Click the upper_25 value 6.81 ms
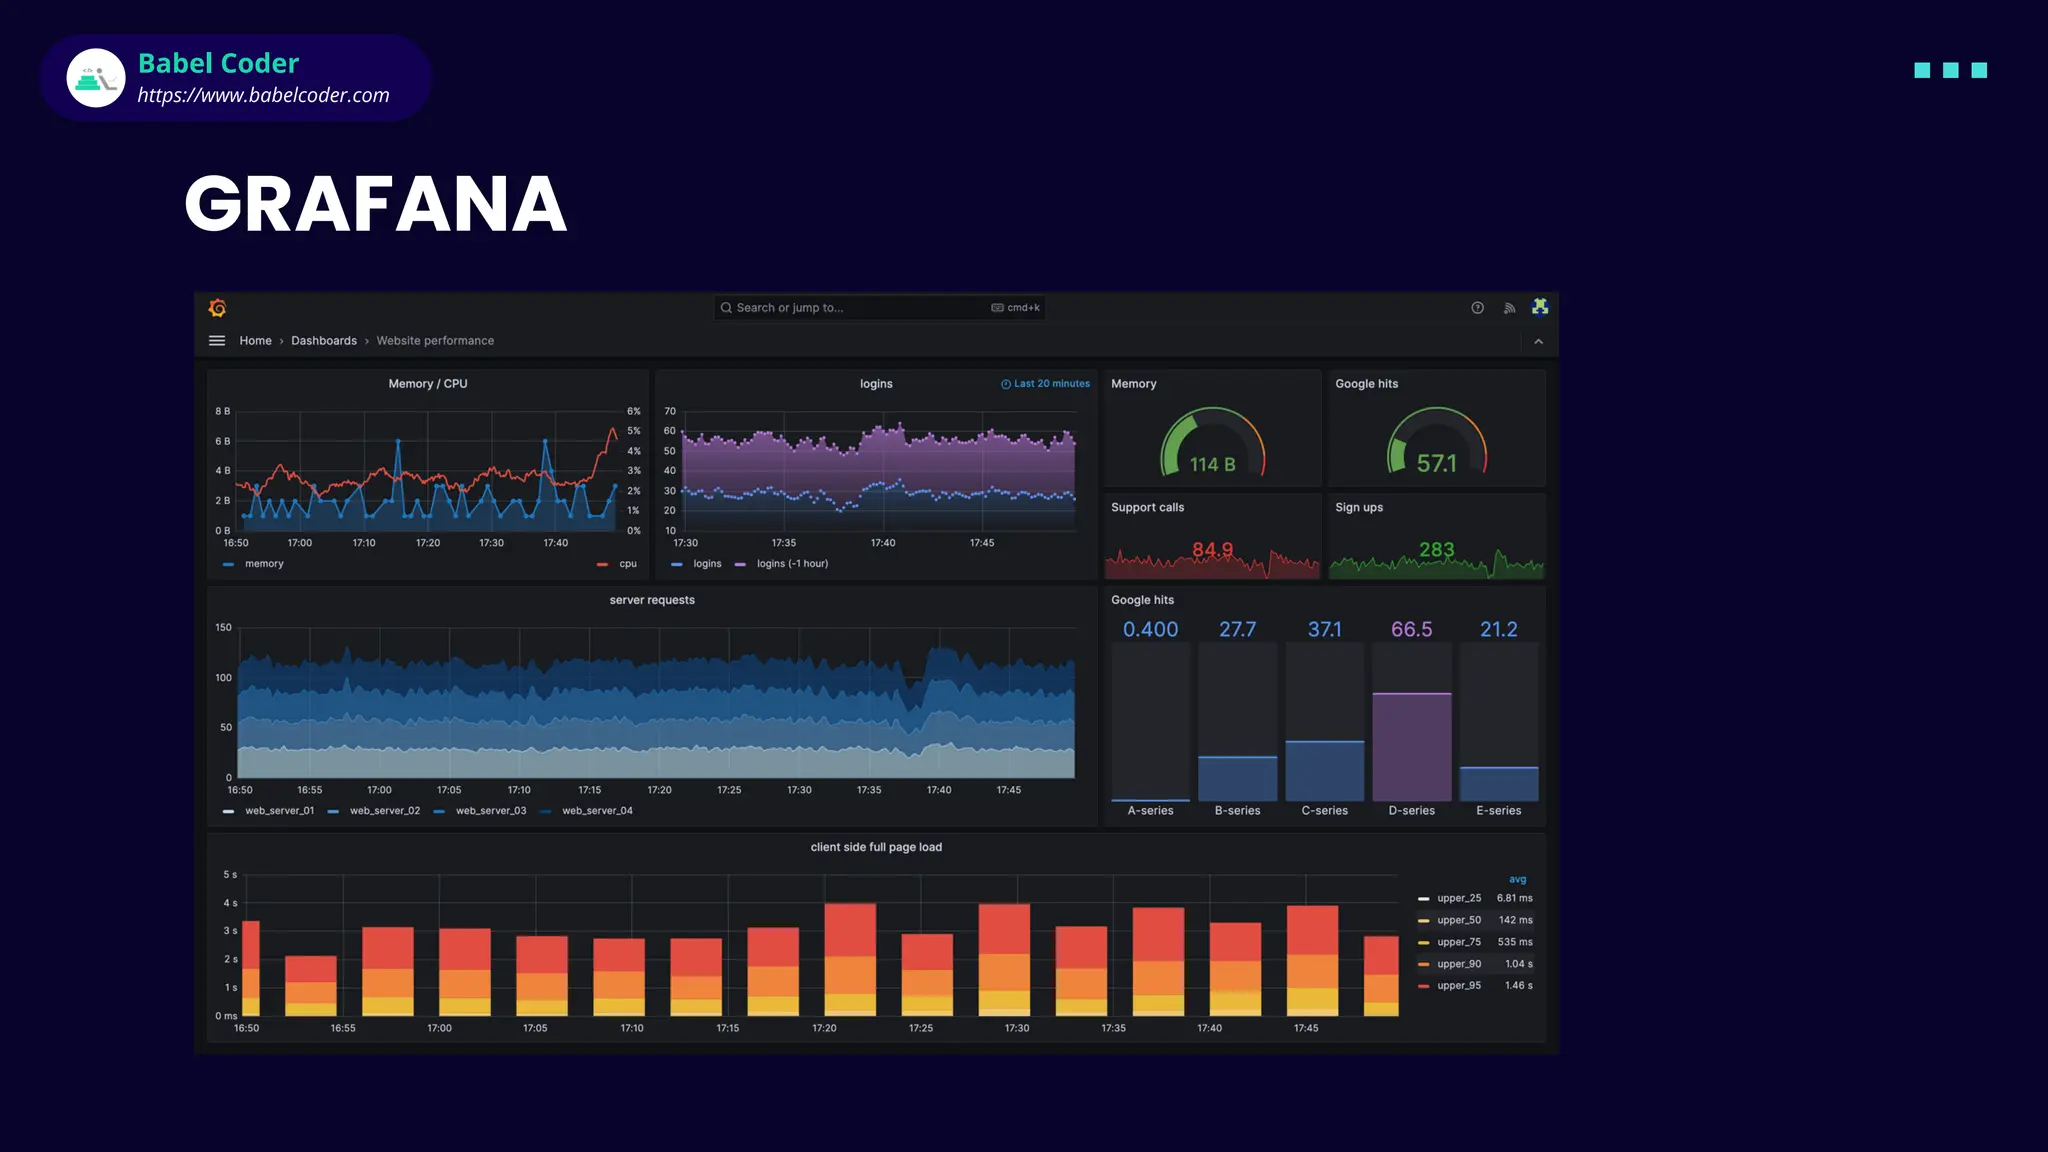This screenshot has height=1152, width=2048. [x=1514, y=898]
